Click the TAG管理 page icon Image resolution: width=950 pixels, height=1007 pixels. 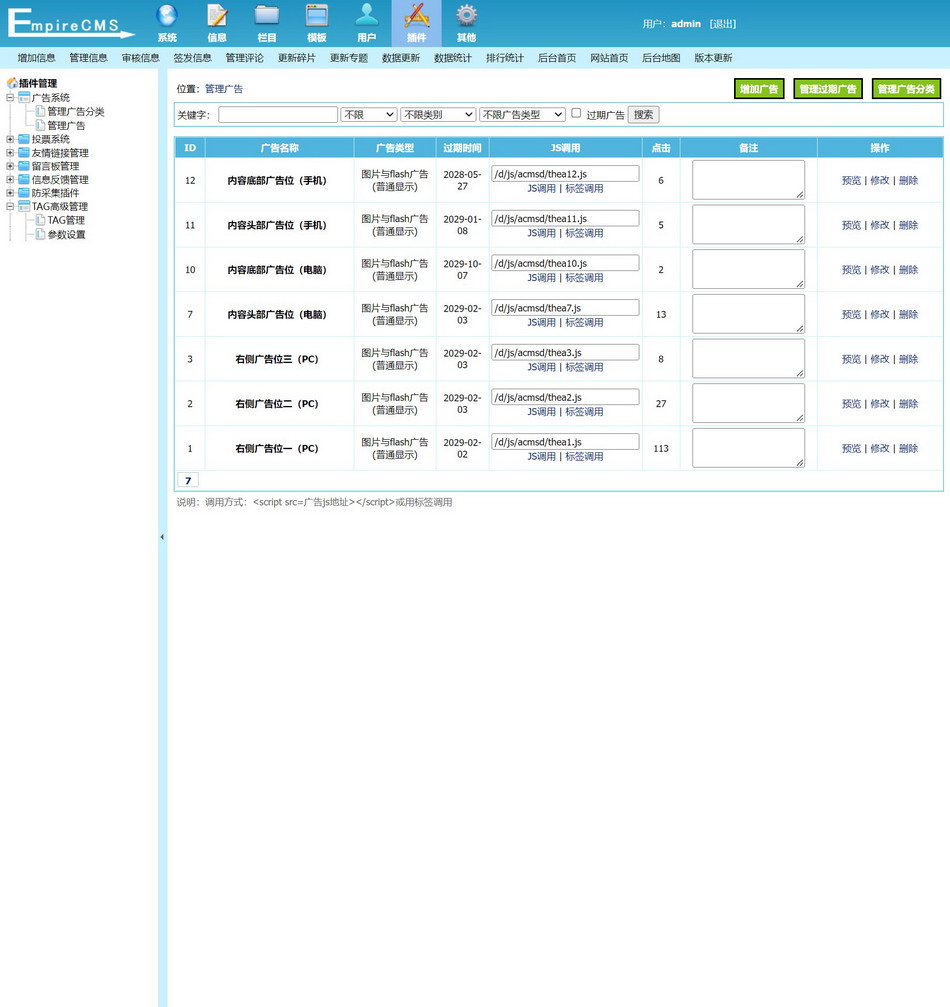point(40,220)
